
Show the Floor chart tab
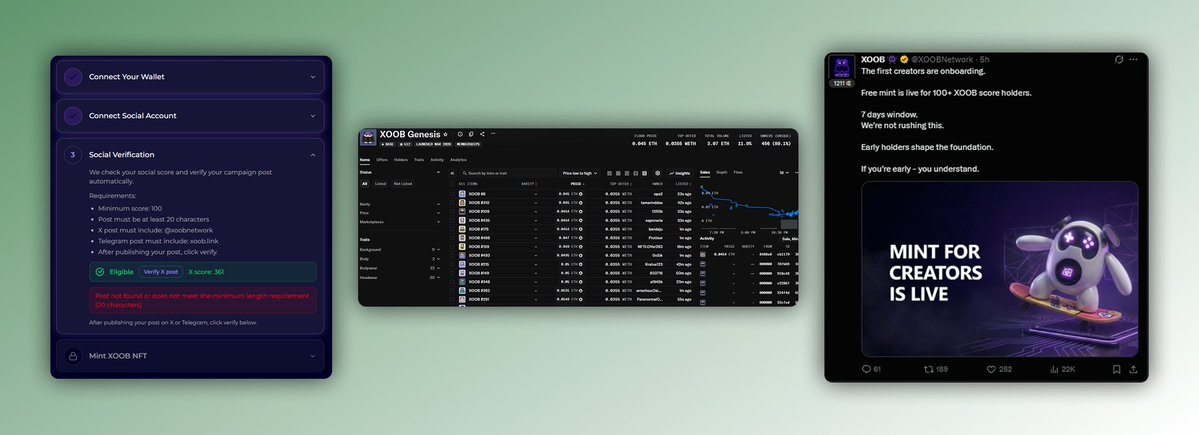[x=738, y=172]
